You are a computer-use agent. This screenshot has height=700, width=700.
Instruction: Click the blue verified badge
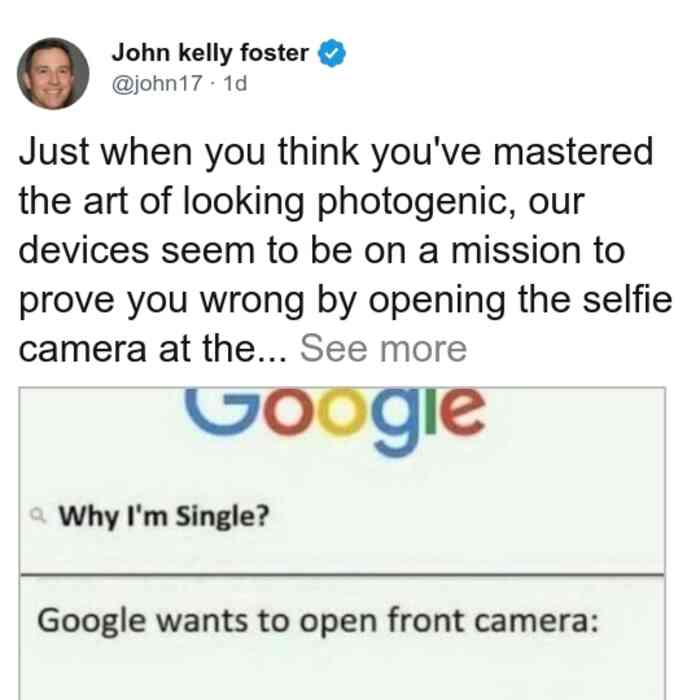click(331, 53)
